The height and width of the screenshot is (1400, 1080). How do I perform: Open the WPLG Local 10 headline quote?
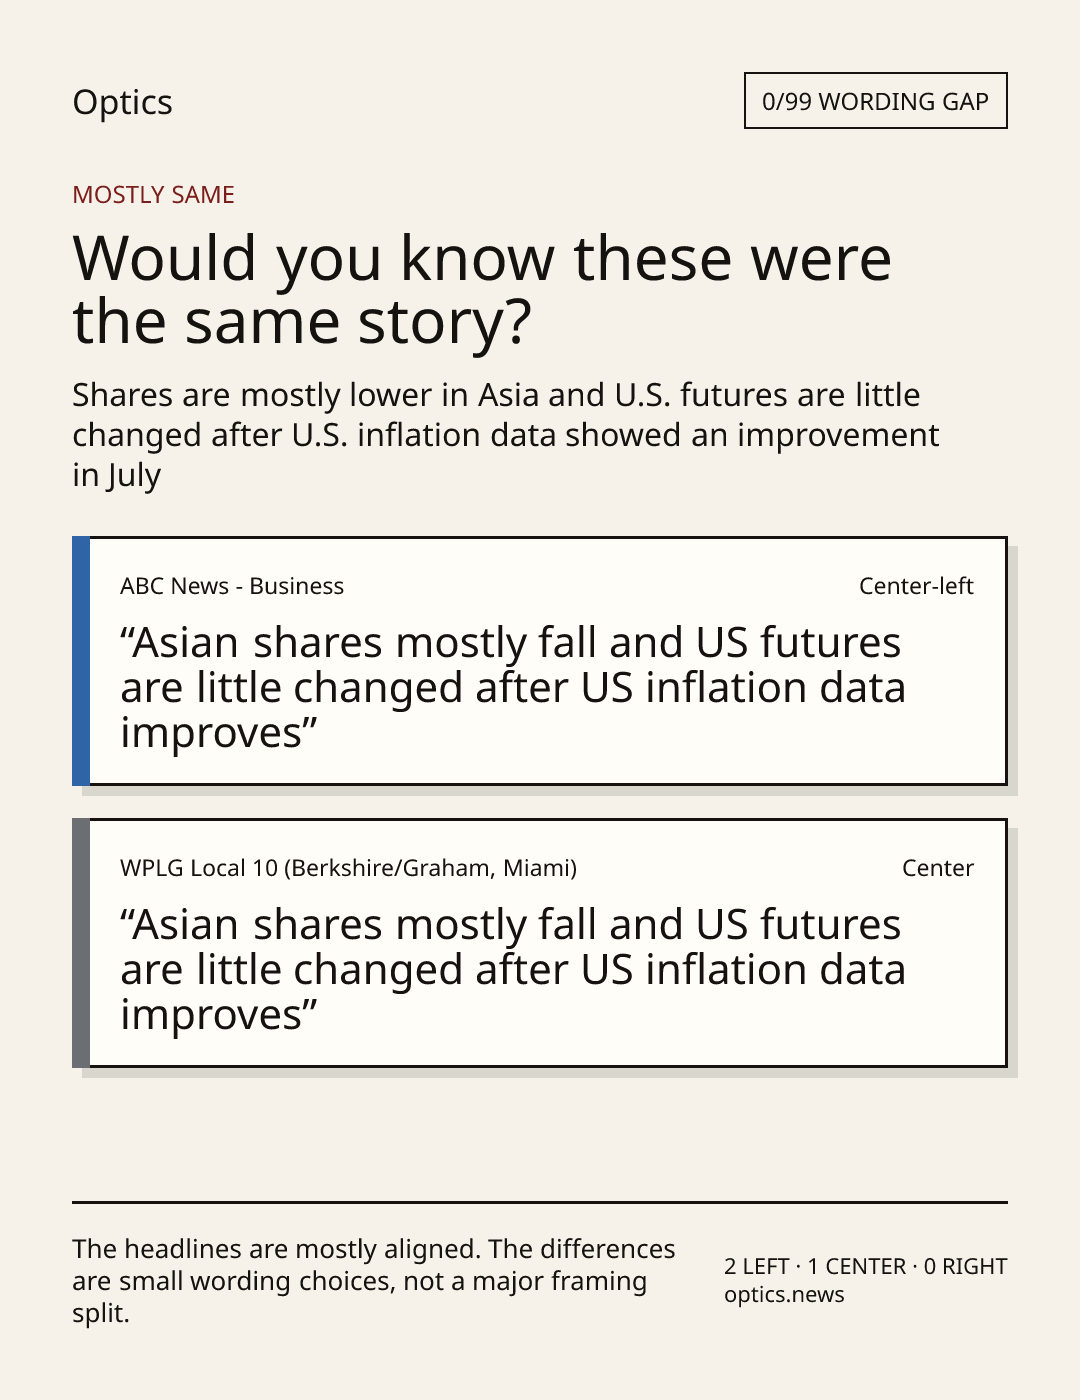click(512, 970)
